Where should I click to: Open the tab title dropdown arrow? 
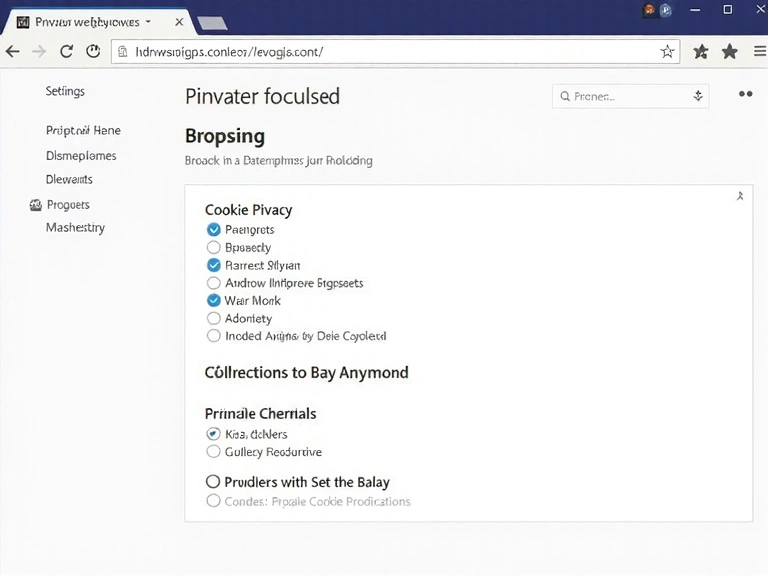click(x=148, y=22)
